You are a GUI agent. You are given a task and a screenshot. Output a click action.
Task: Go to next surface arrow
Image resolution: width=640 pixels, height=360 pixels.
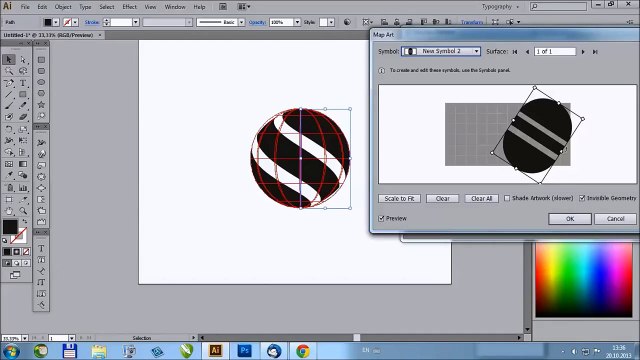coord(583,52)
